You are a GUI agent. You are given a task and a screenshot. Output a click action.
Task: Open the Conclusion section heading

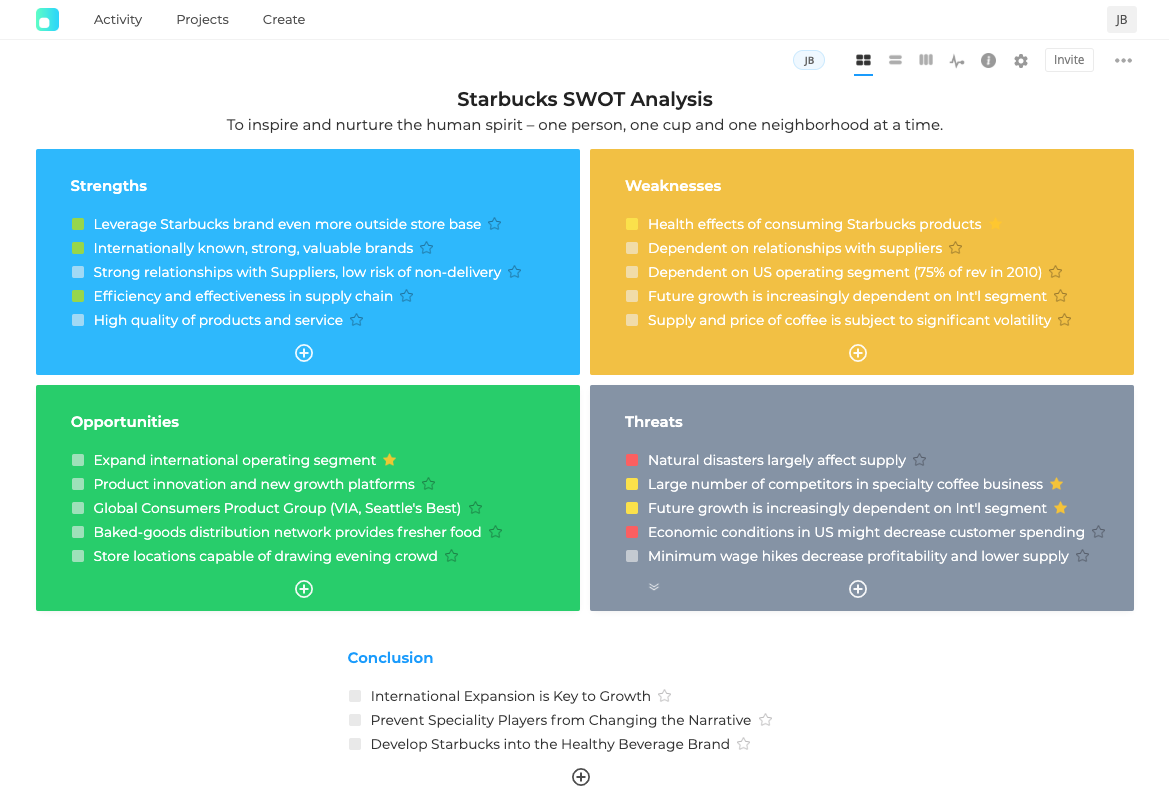click(x=390, y=658)
